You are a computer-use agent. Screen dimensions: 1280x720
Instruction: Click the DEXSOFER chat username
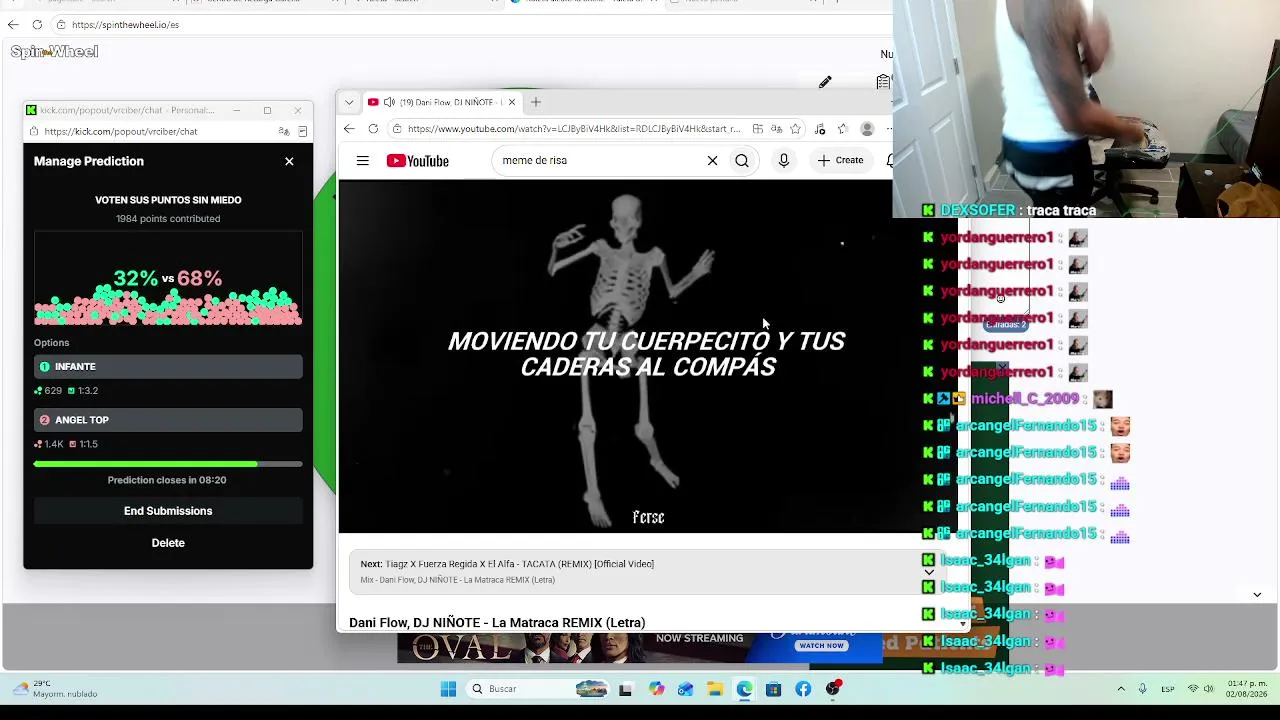(x=978, y=211)
